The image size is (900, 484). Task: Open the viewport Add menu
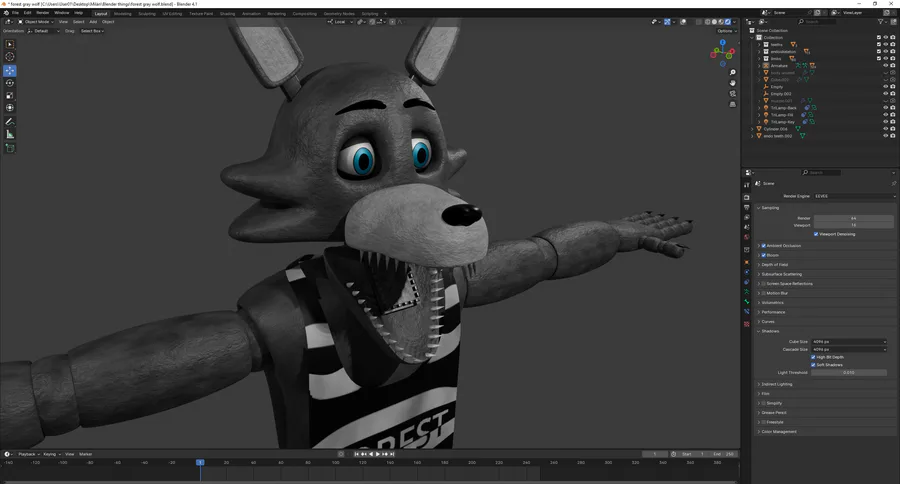click(x=93, y=22)
